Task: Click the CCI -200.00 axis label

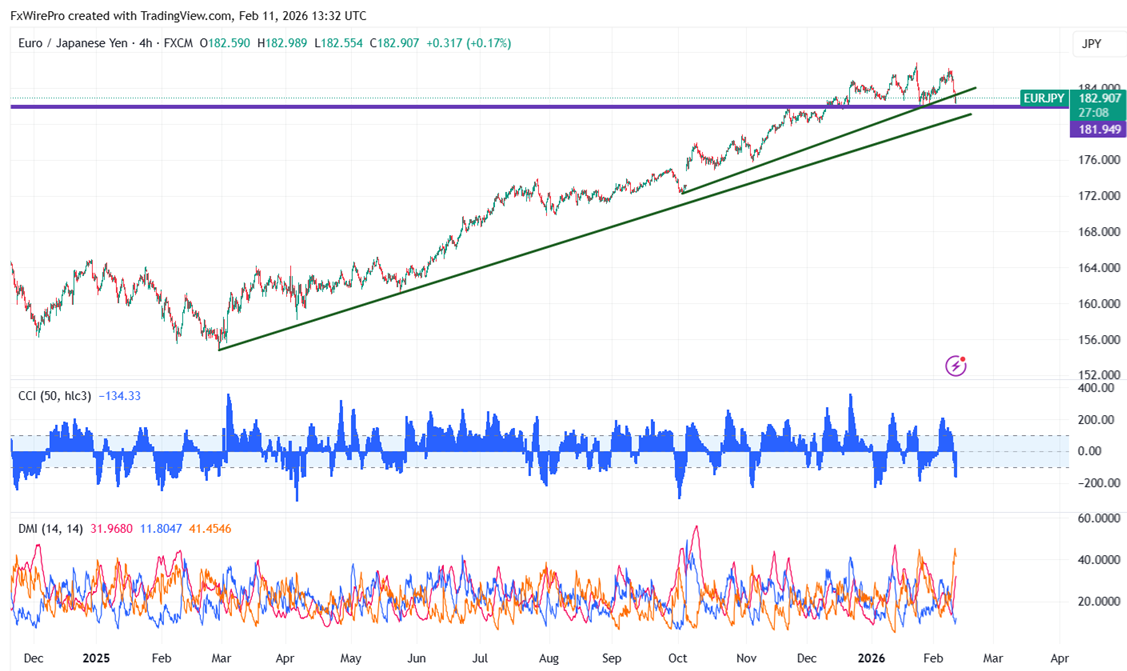Action: (1099, 483)
